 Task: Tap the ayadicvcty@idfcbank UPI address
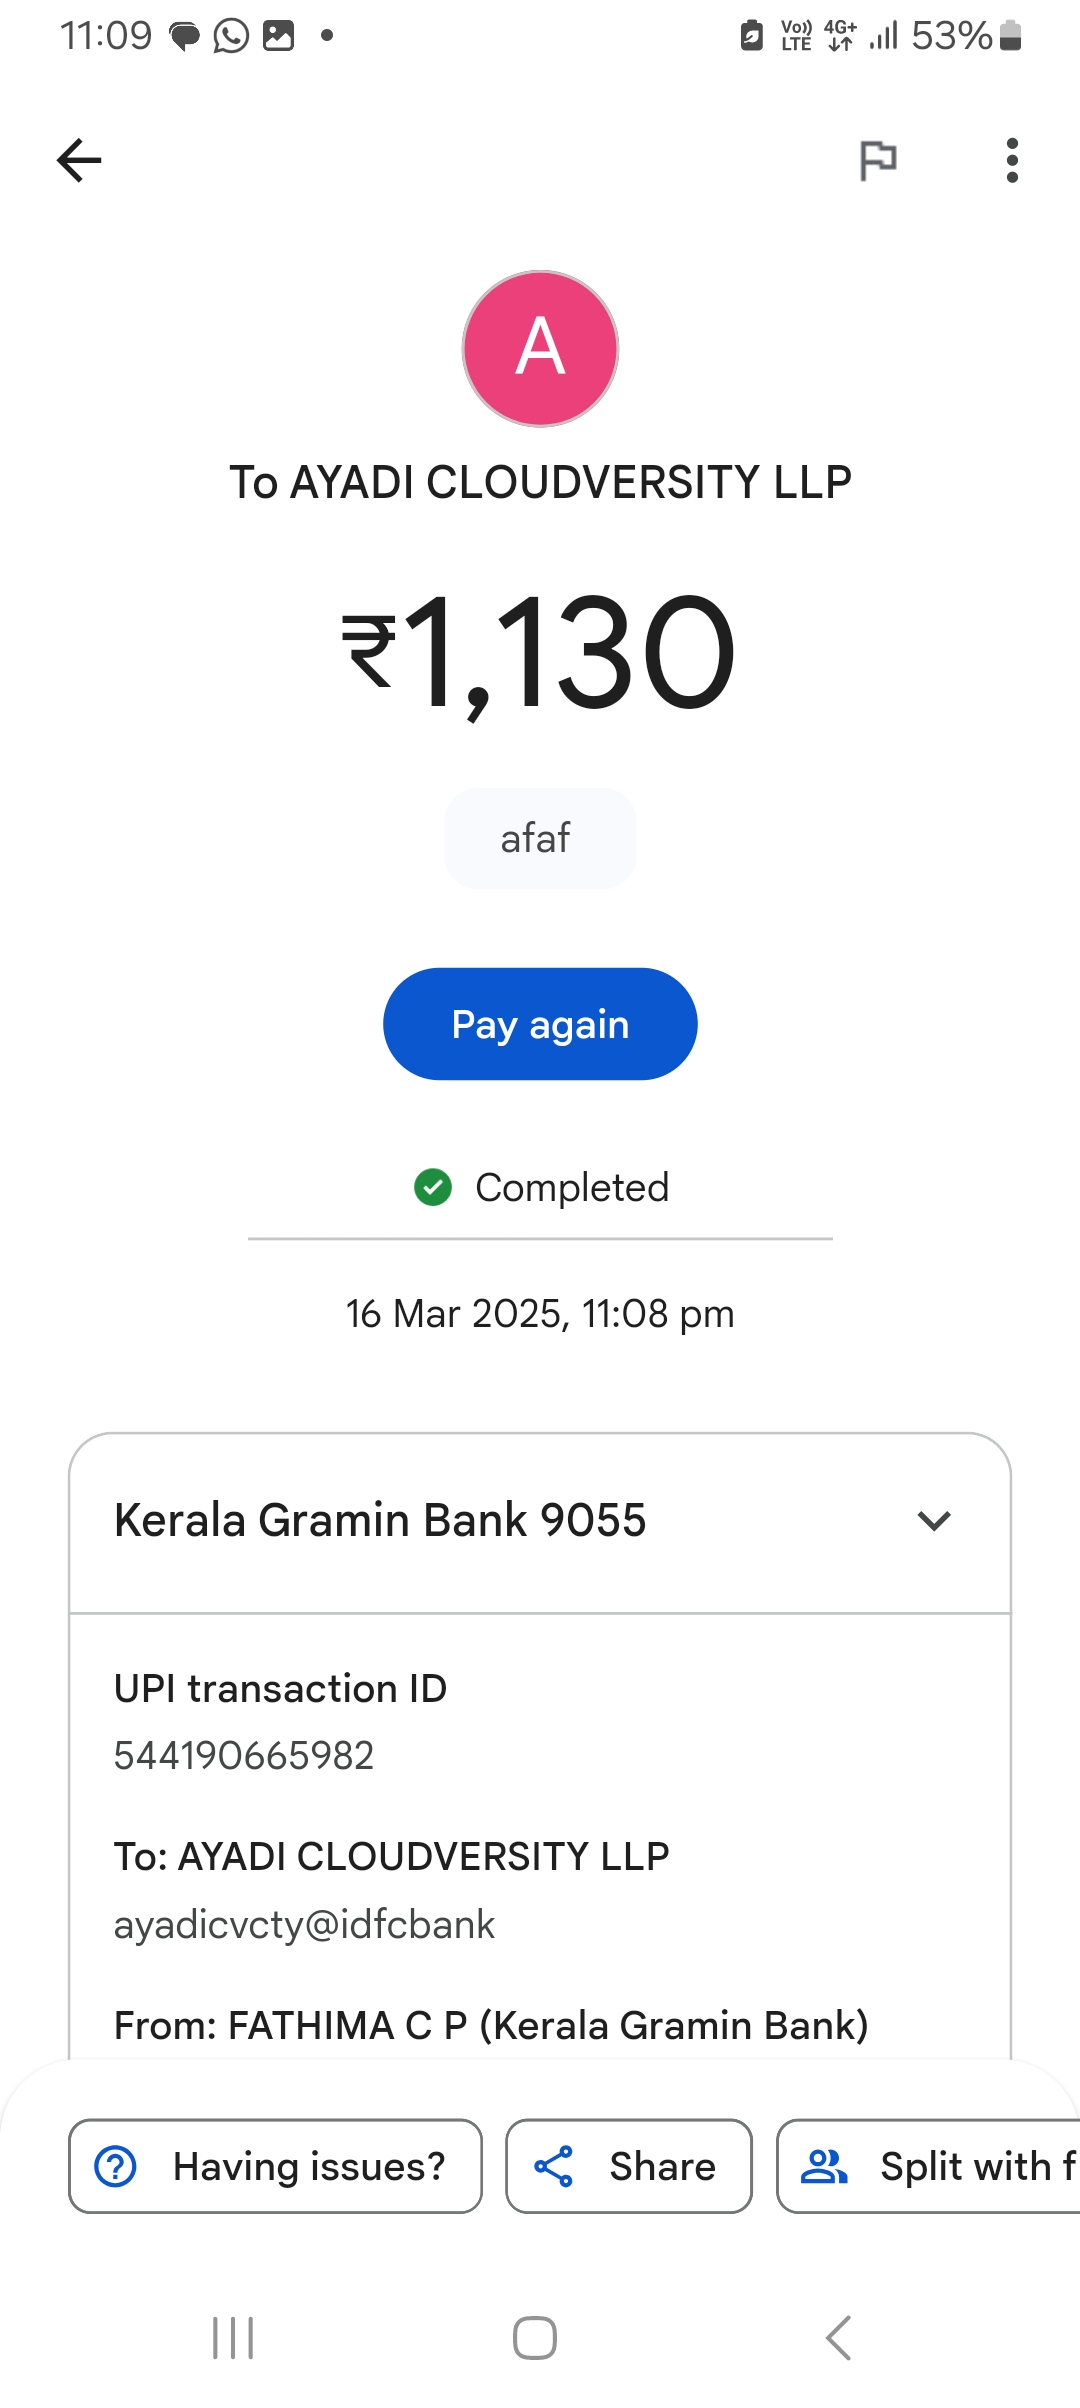pos(304,1924)
